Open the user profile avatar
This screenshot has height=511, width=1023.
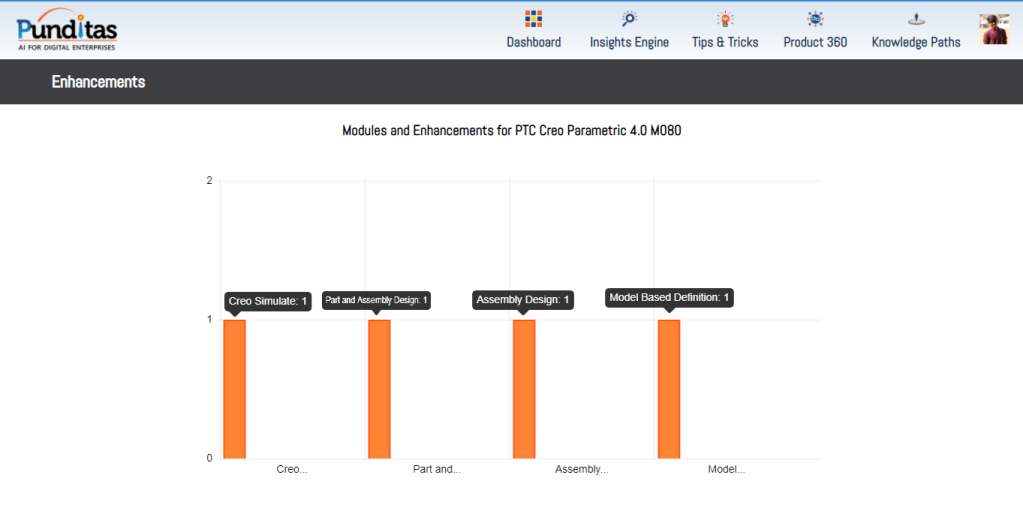point(994,29)
